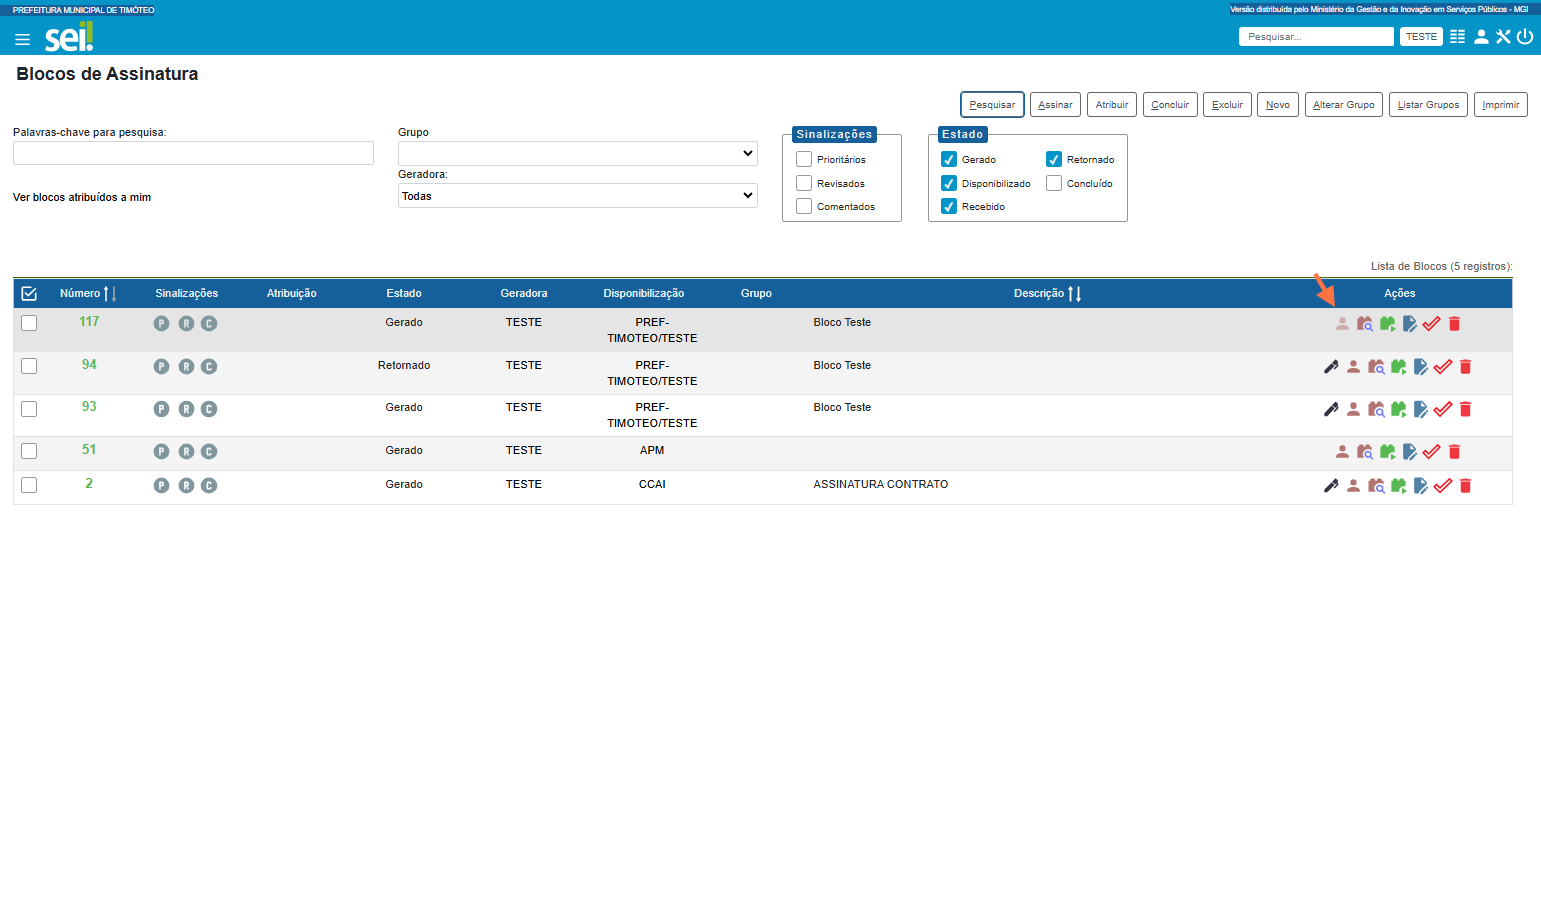
Task: Delete block 2 with the trash icon
Action: tap(1466, 486)
